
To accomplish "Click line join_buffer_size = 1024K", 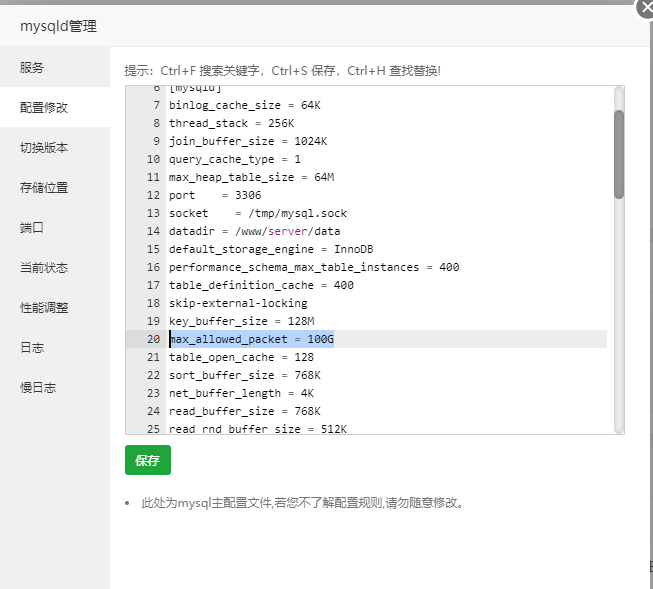I will pyautogui.click(x=248, y=141).
